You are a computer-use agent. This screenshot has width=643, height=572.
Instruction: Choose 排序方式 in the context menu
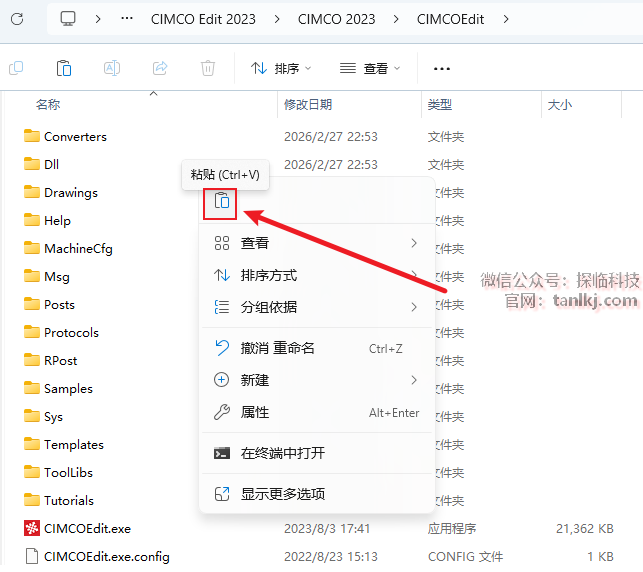click(317, 275)
